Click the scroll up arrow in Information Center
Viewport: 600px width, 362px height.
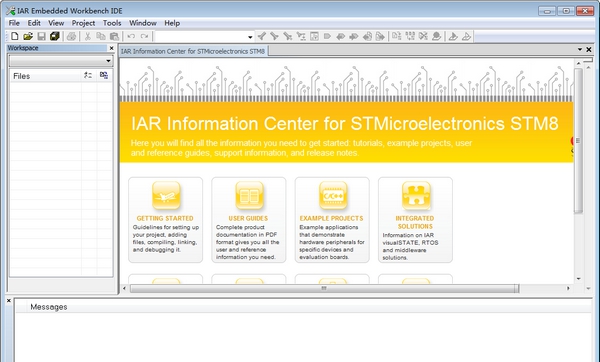tap(578, 64)
